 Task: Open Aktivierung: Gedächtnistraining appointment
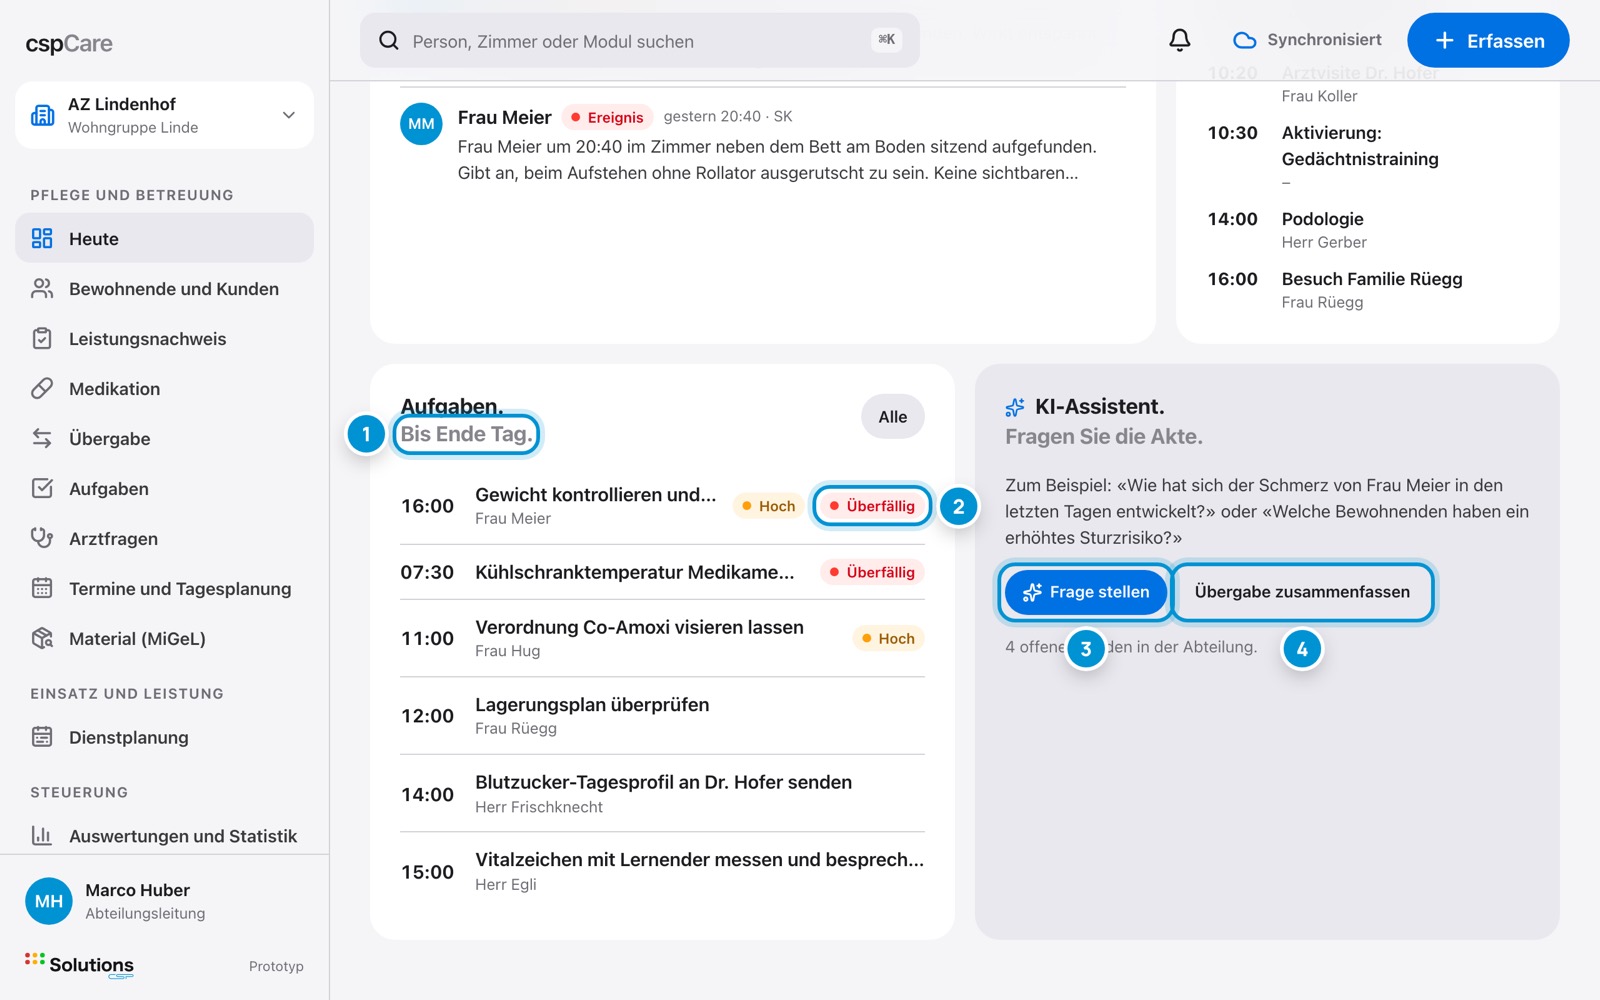(x=1366, y=158)
